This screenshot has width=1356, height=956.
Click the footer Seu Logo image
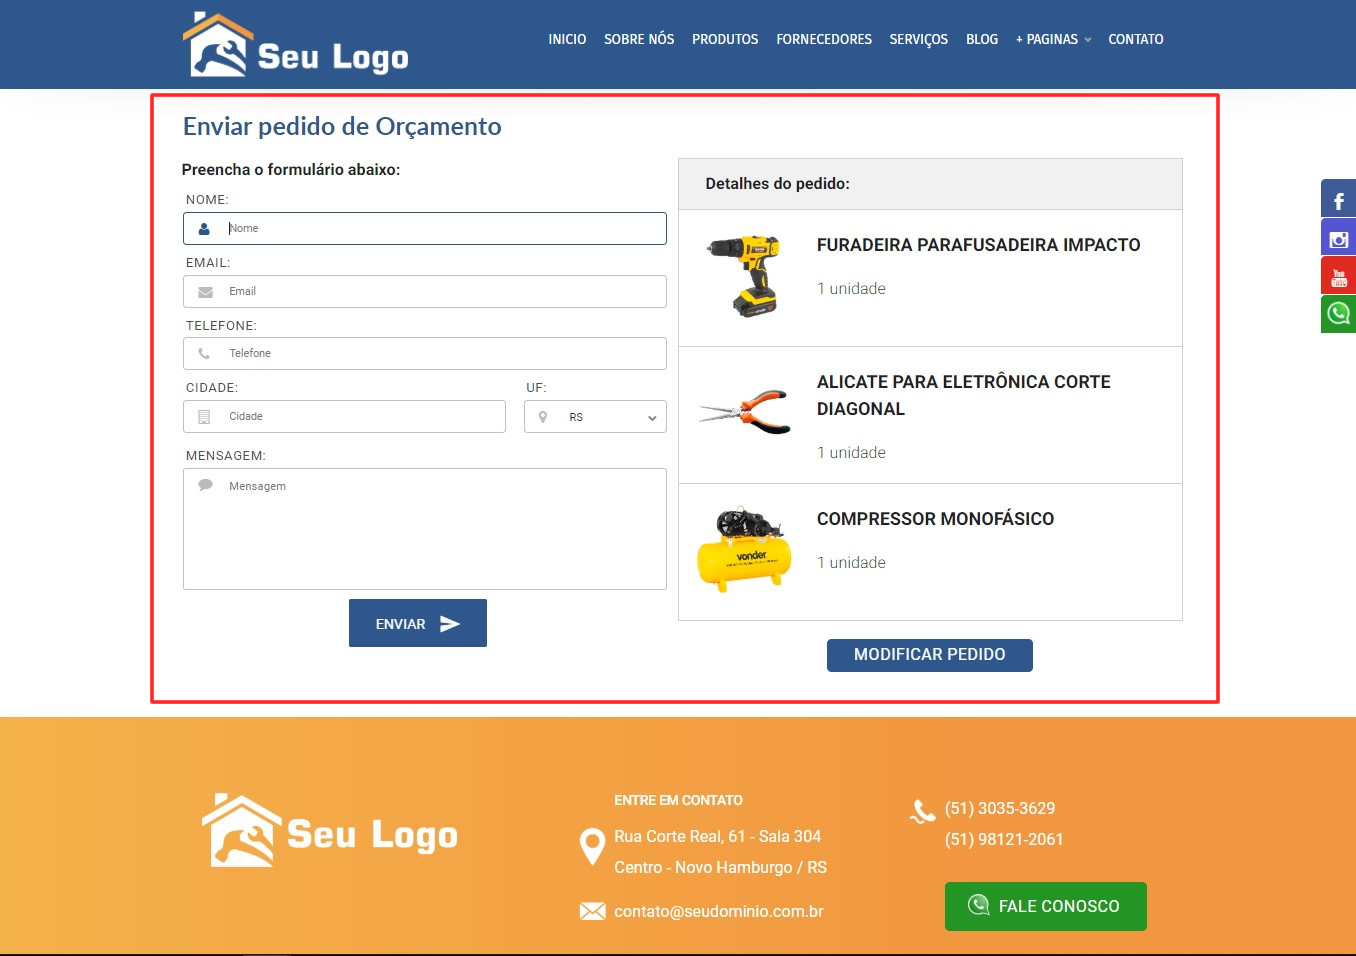330,831
